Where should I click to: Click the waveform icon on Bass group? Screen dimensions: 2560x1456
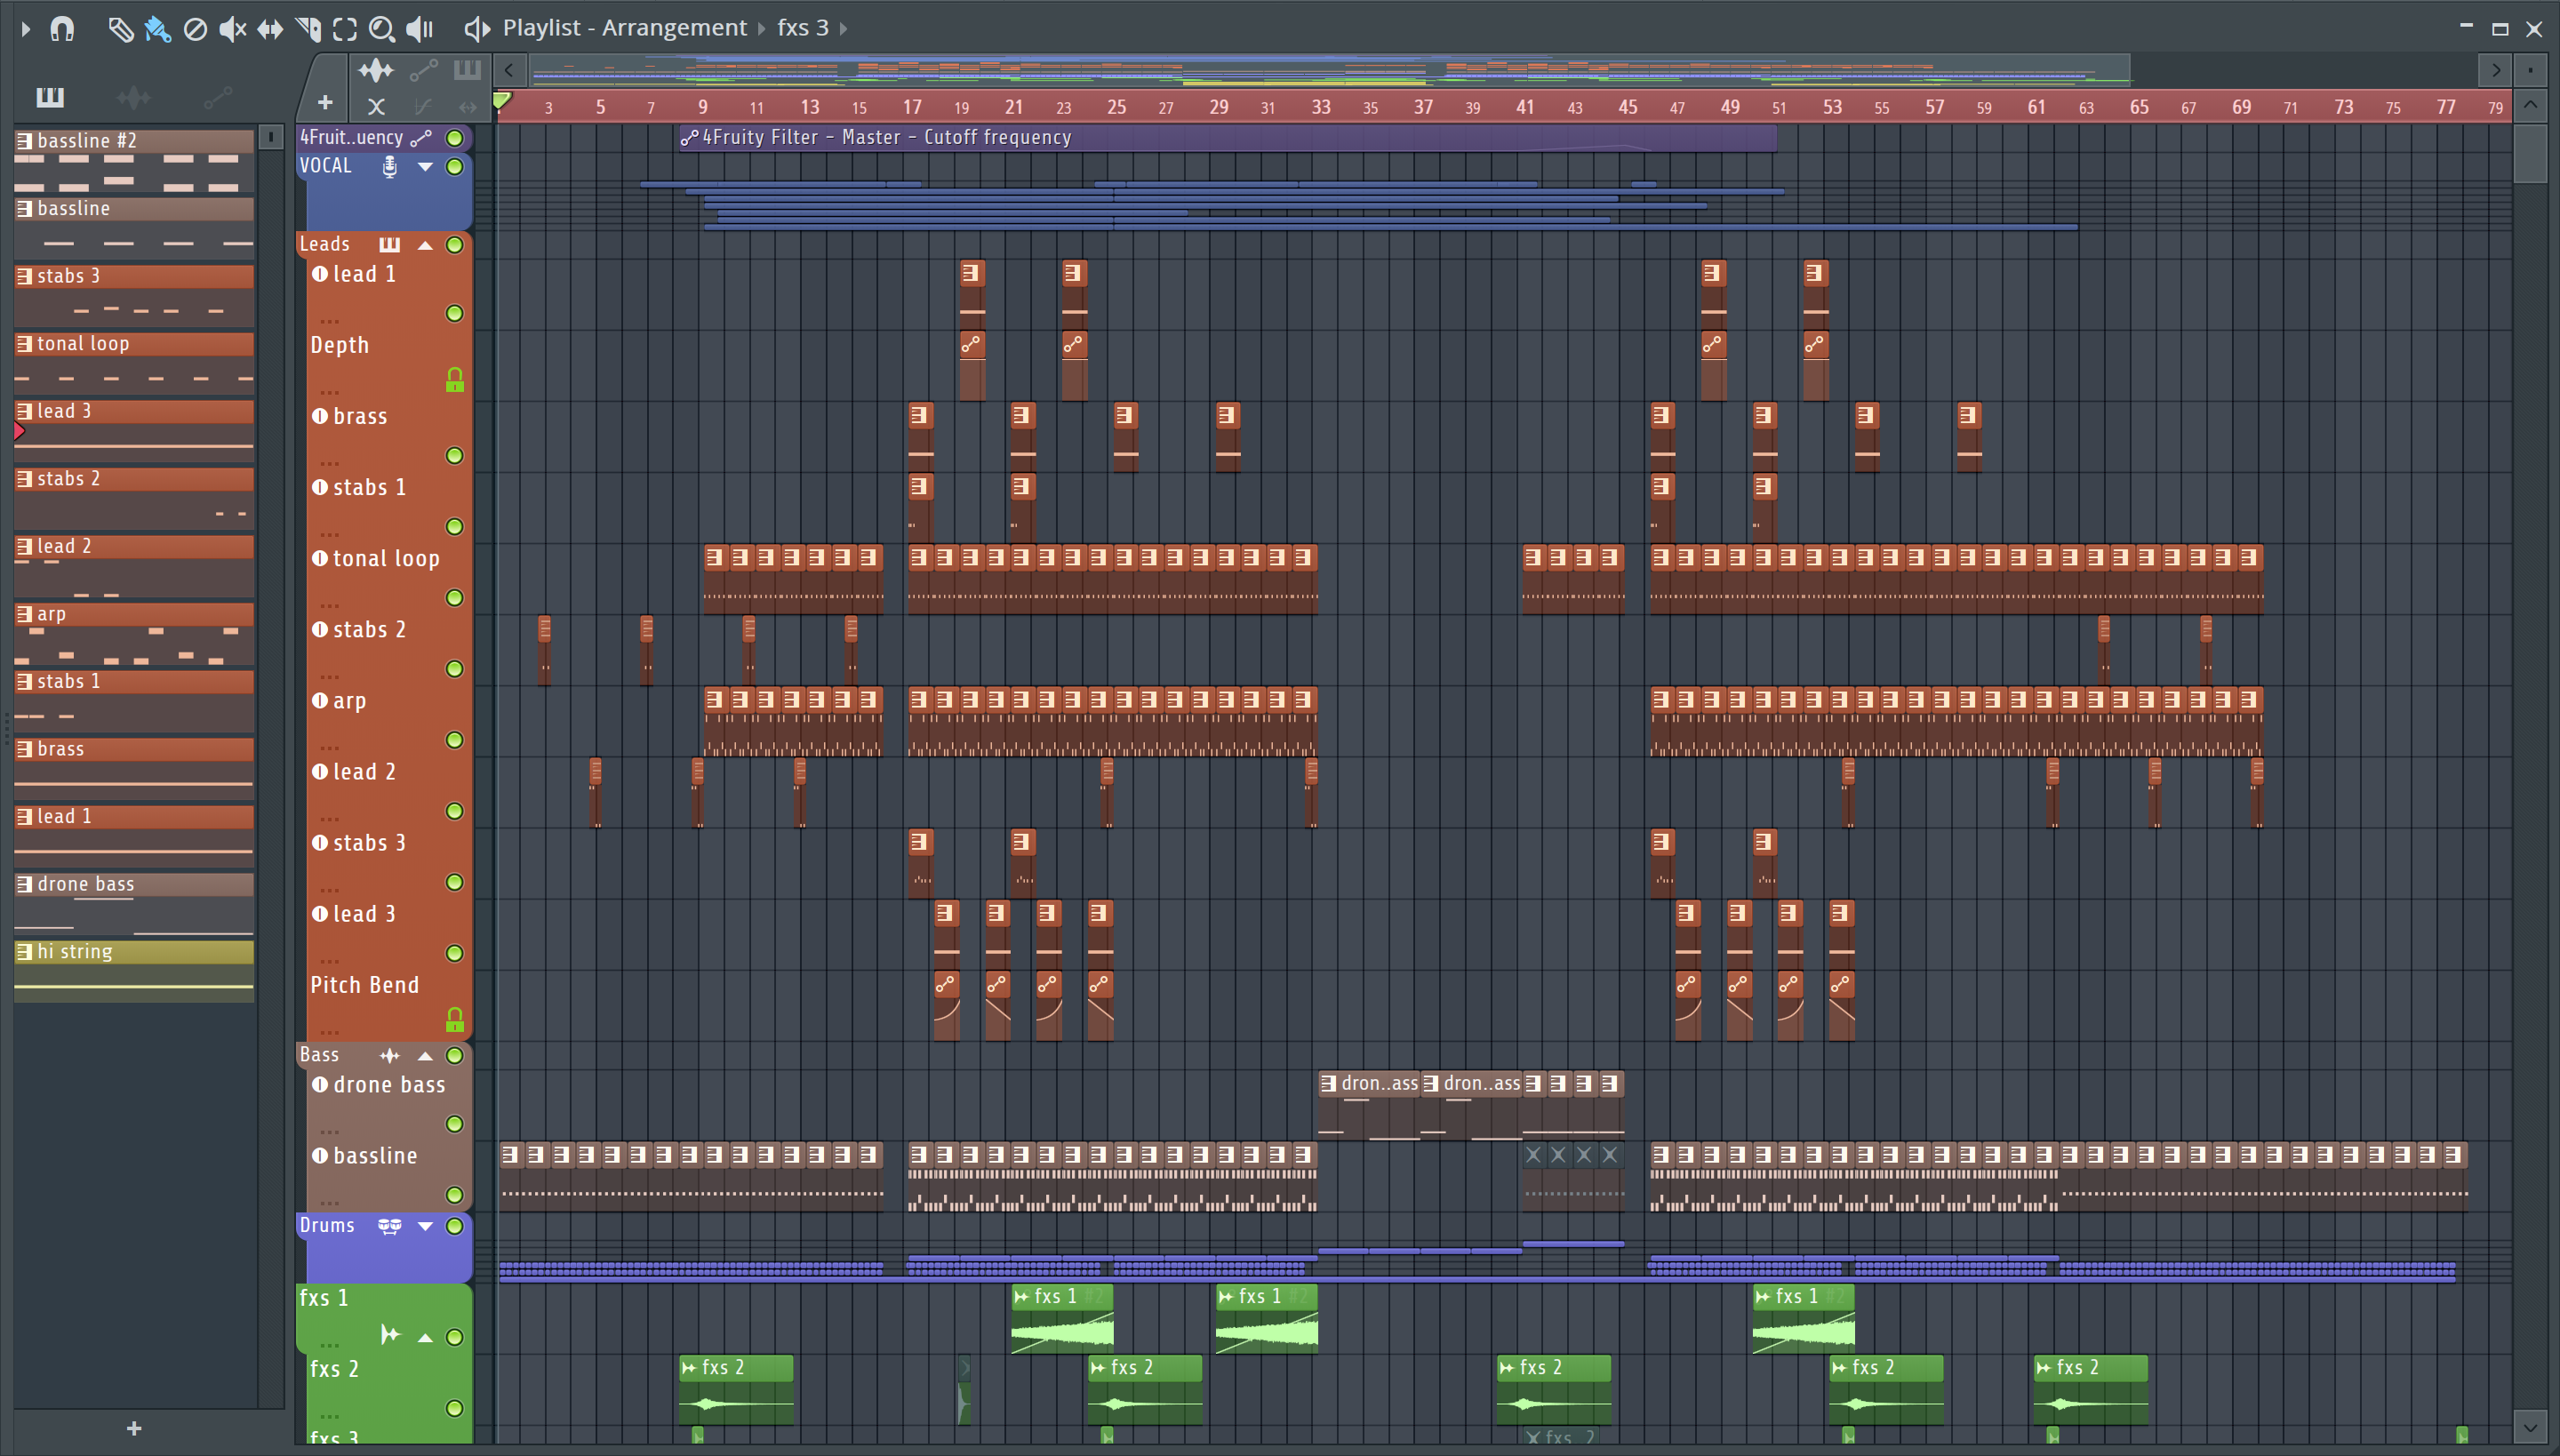tap(389, 1056)
